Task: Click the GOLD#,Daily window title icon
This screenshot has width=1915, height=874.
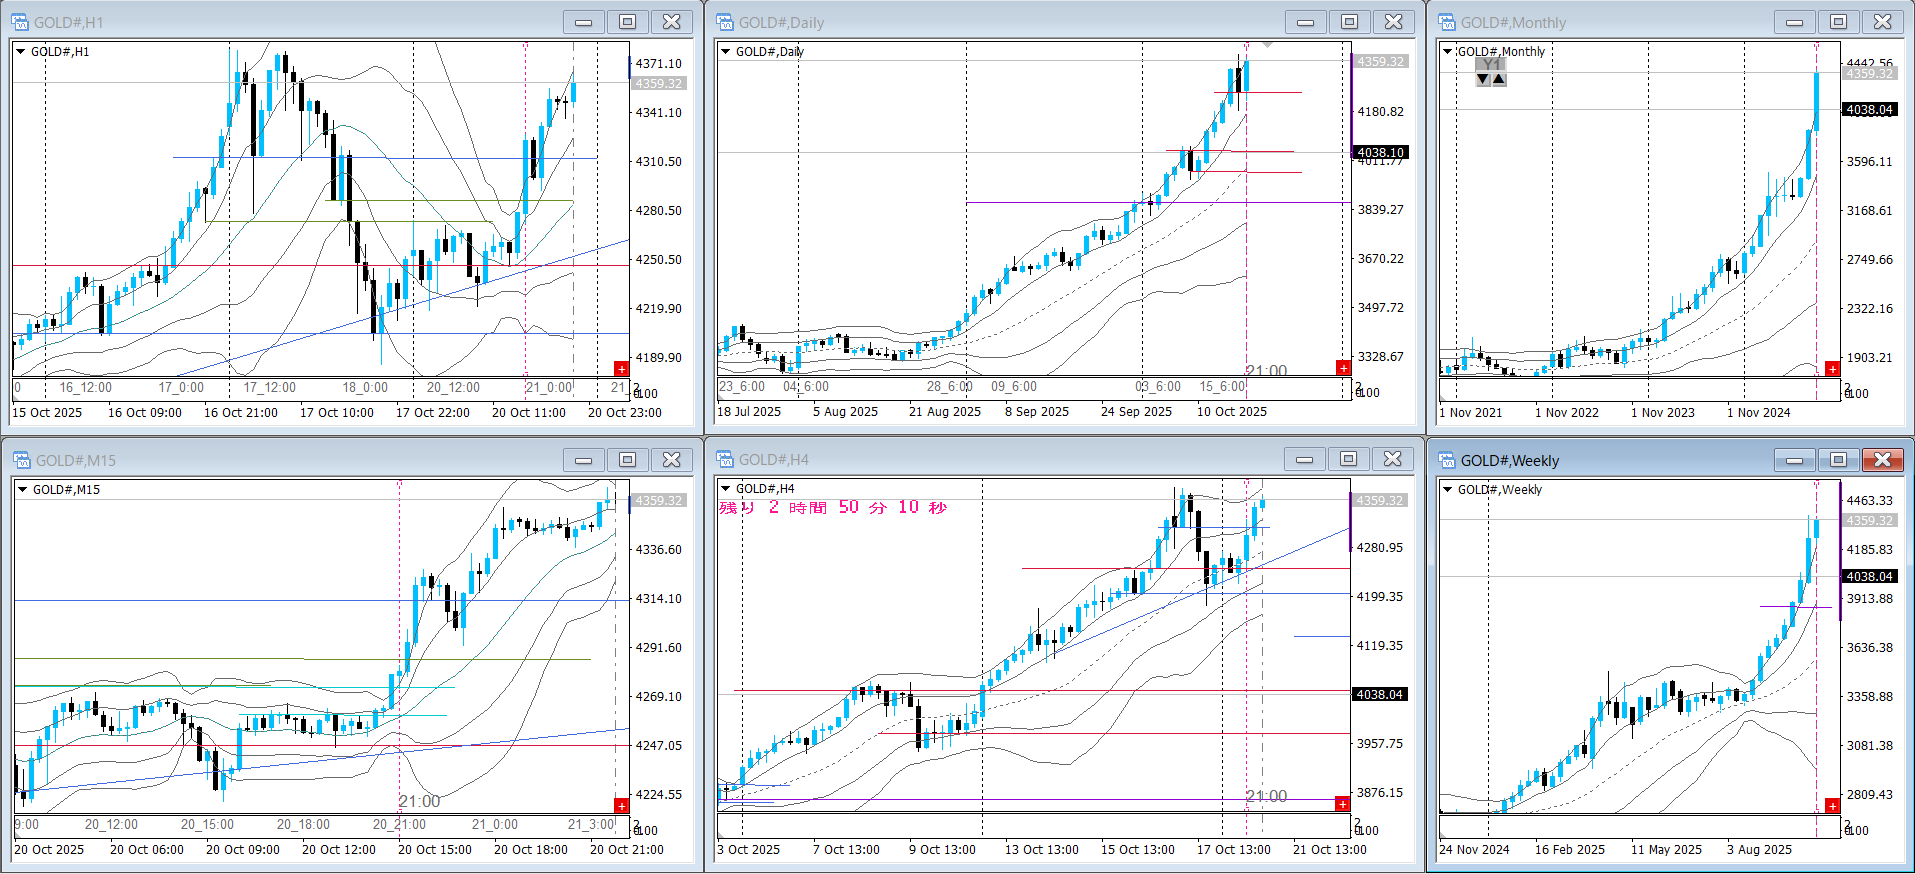Action: pyautogui.click(x=725, y=22)
